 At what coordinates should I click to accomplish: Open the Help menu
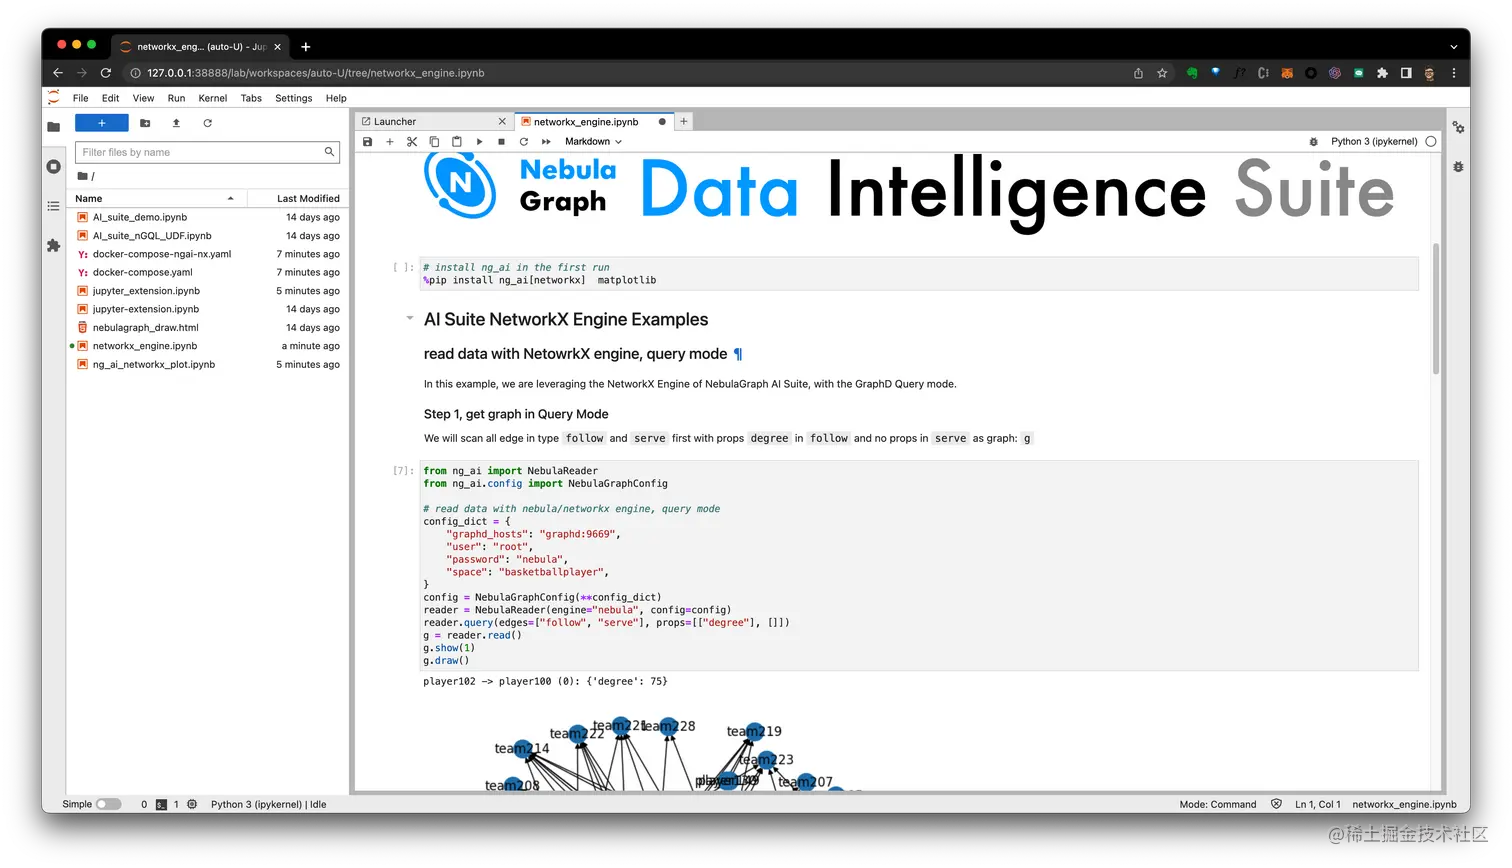click(336, 98)
